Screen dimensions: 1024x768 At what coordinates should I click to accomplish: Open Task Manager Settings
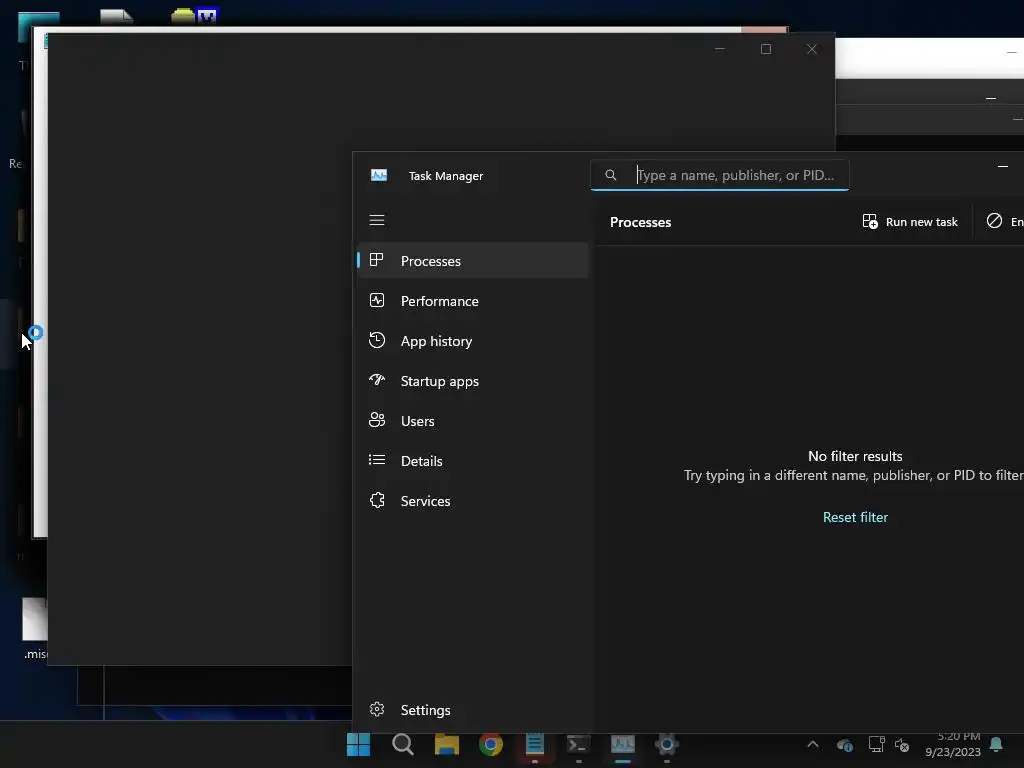[x=473, y=710]
